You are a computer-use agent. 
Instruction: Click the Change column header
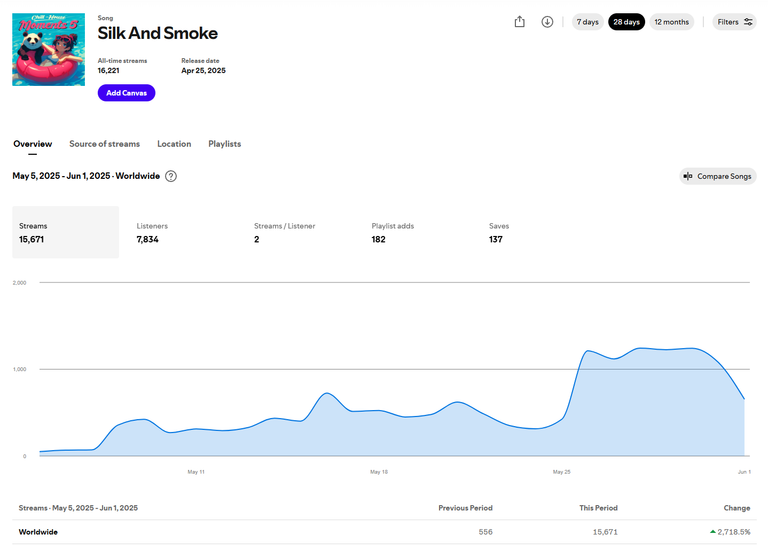coord(737,508)
